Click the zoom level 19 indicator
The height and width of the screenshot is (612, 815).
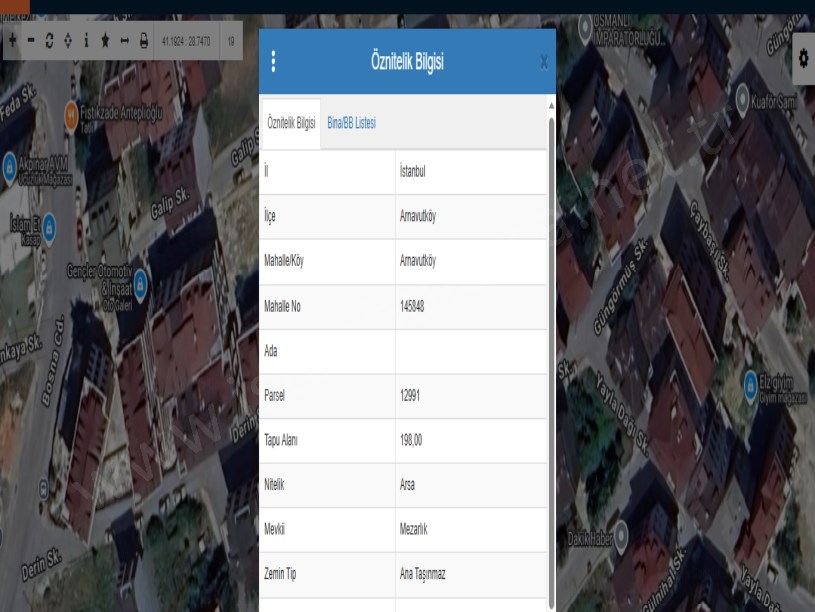[x=231, y=41]
